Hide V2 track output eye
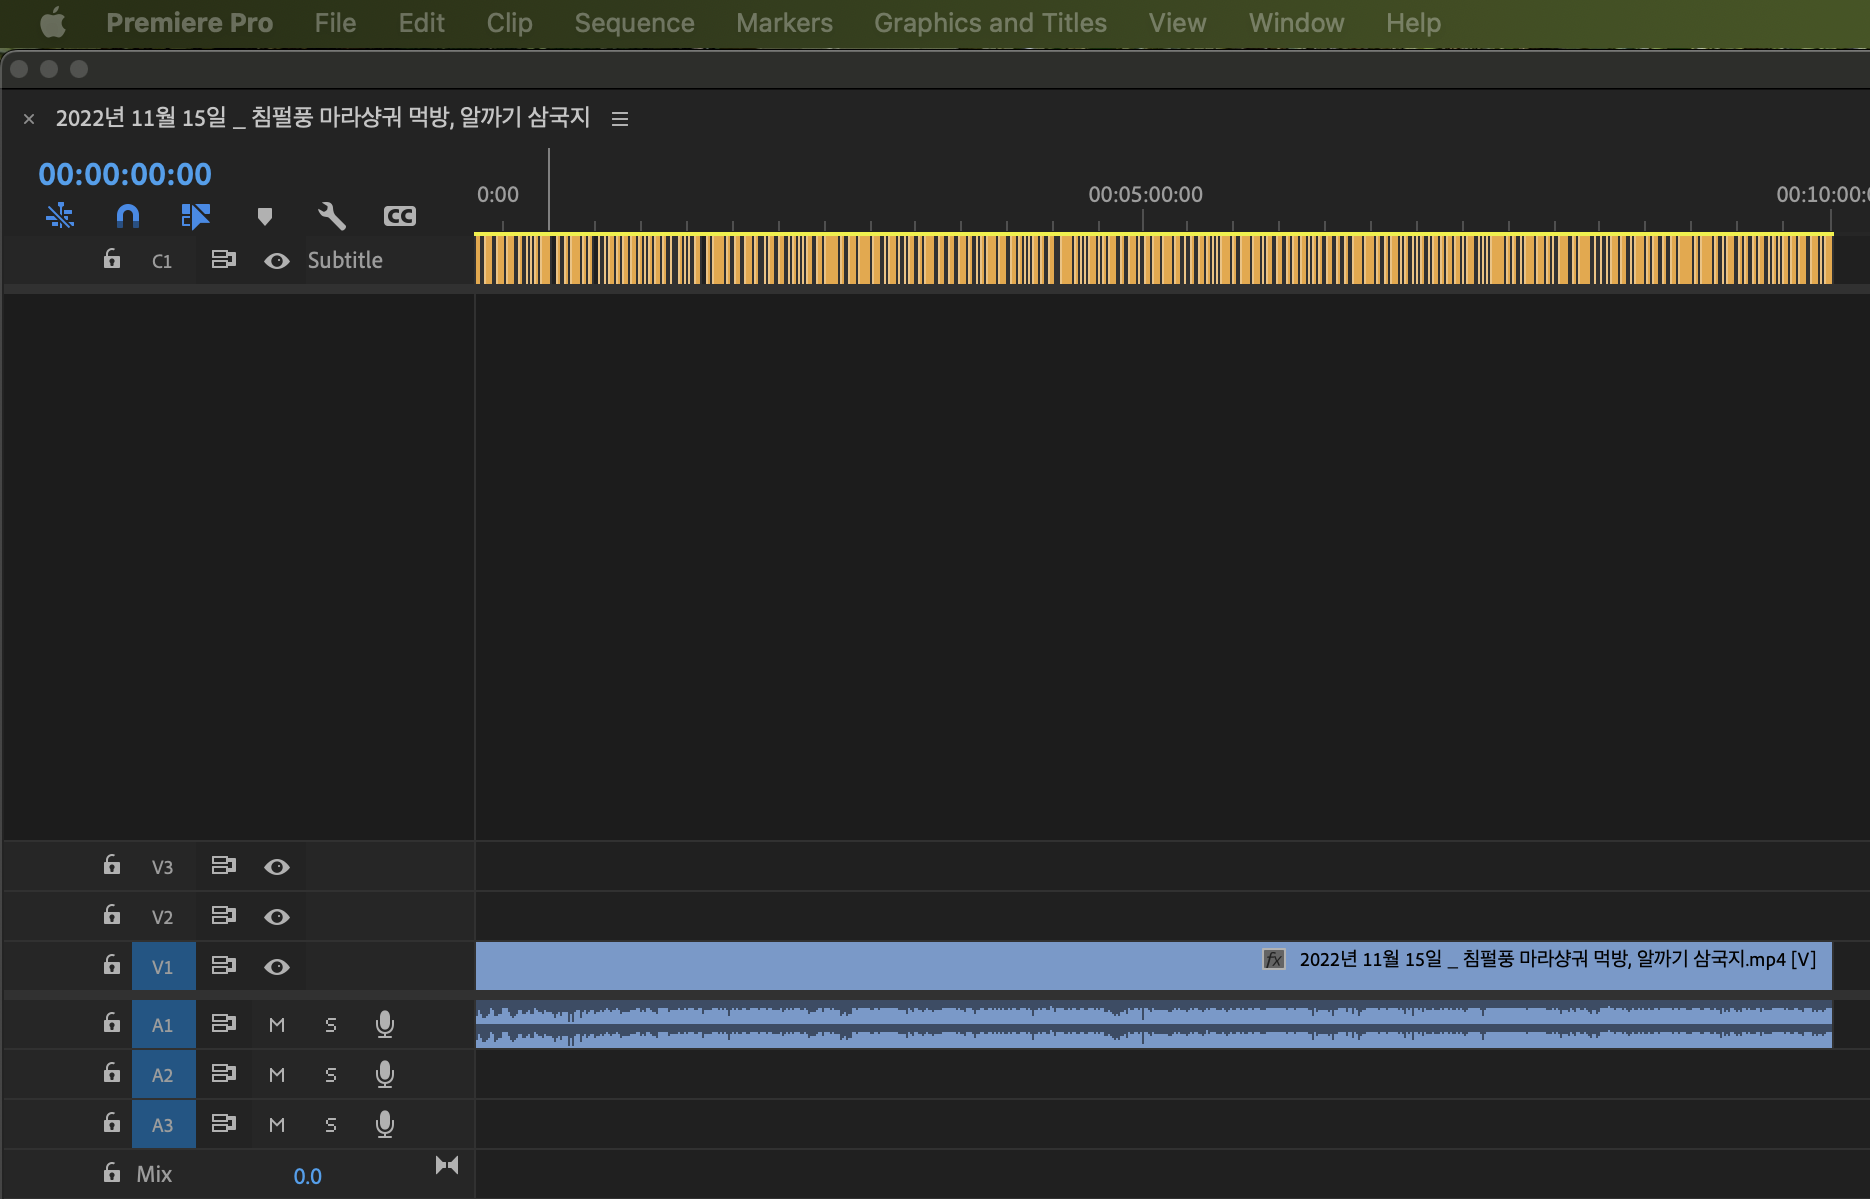The width and height of the screenshot is (1870, 1199). point(277,917)
